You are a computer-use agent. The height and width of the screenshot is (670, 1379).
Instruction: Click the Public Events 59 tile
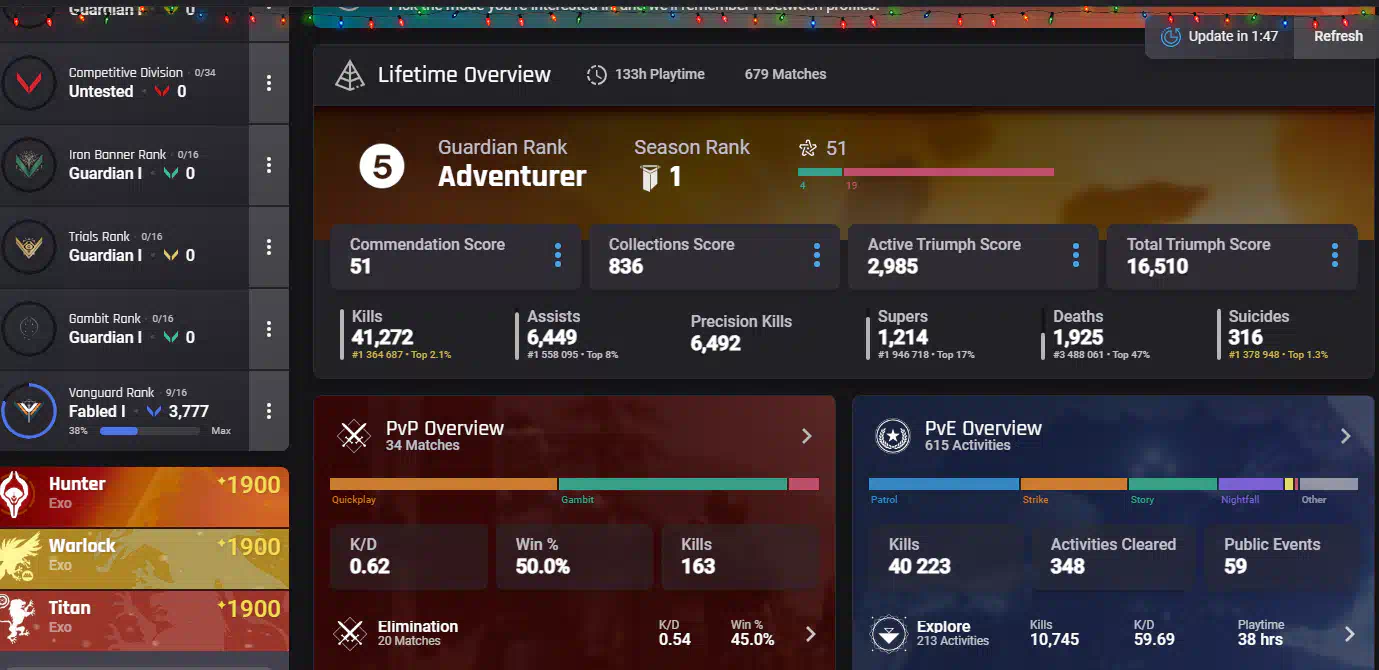tap(1282, 557)
